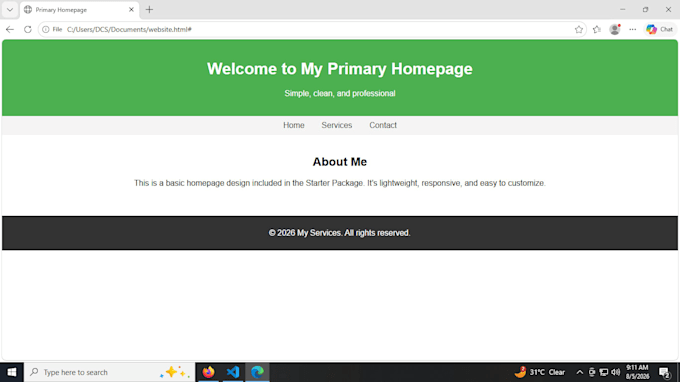Click the Welcome to My Primary Homepage heading
680x382 pixels.
click(x=340, y=69)
